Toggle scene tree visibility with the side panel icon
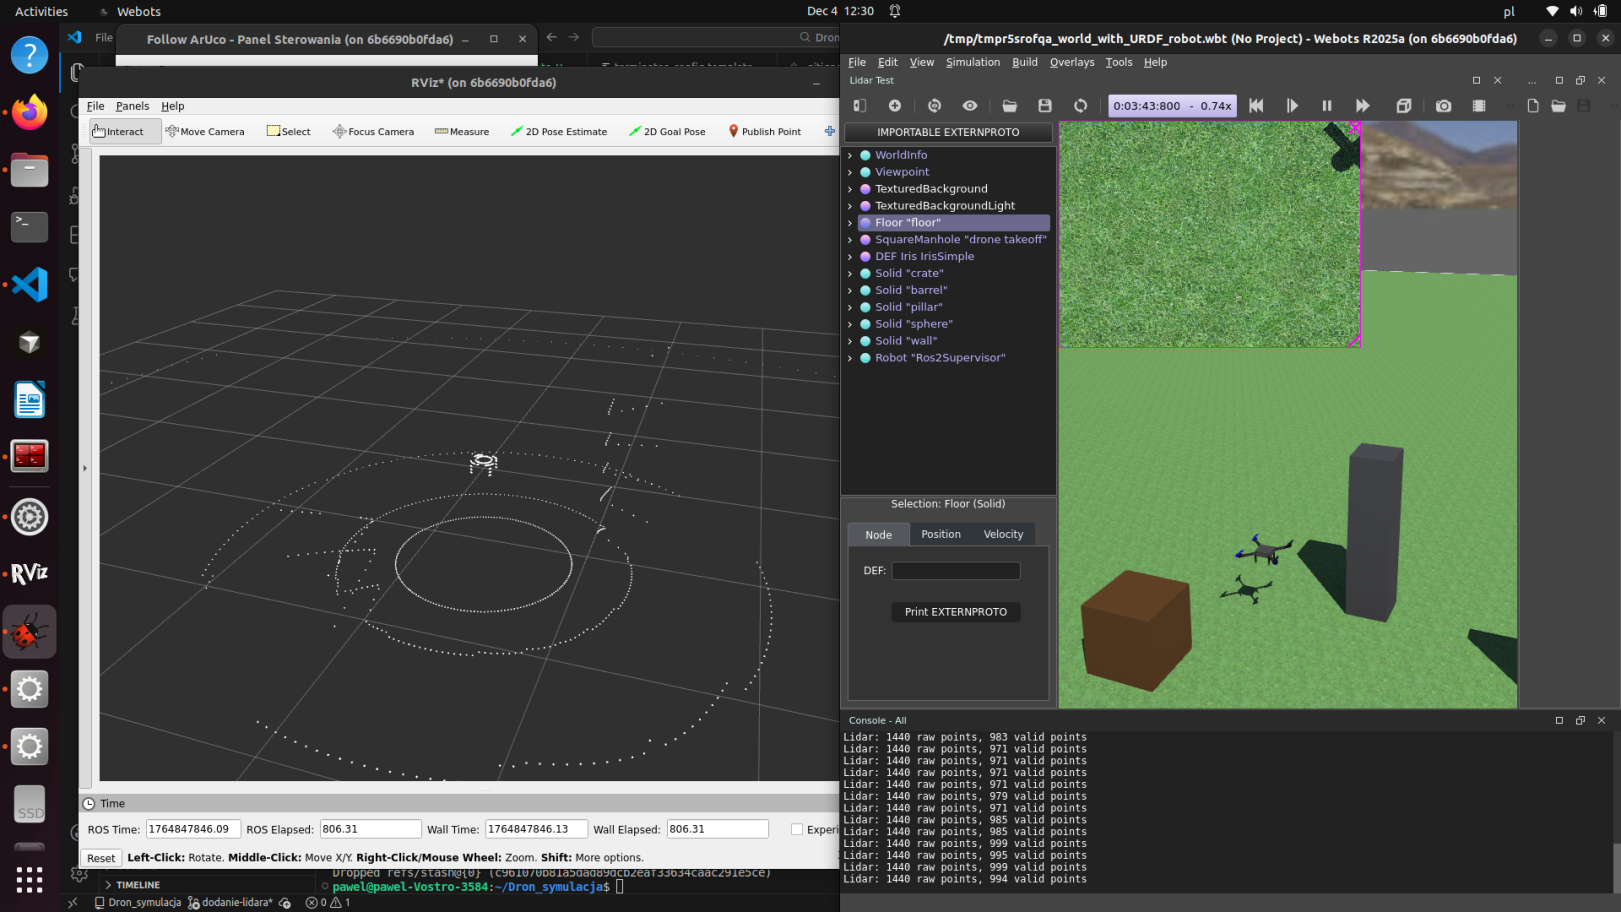The width and height of the screenshot is (1621, 912). coord(859,106)
